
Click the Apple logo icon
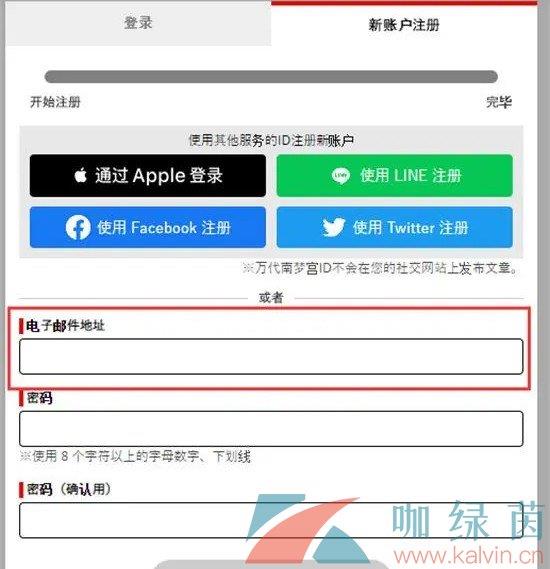click(81, 175)
